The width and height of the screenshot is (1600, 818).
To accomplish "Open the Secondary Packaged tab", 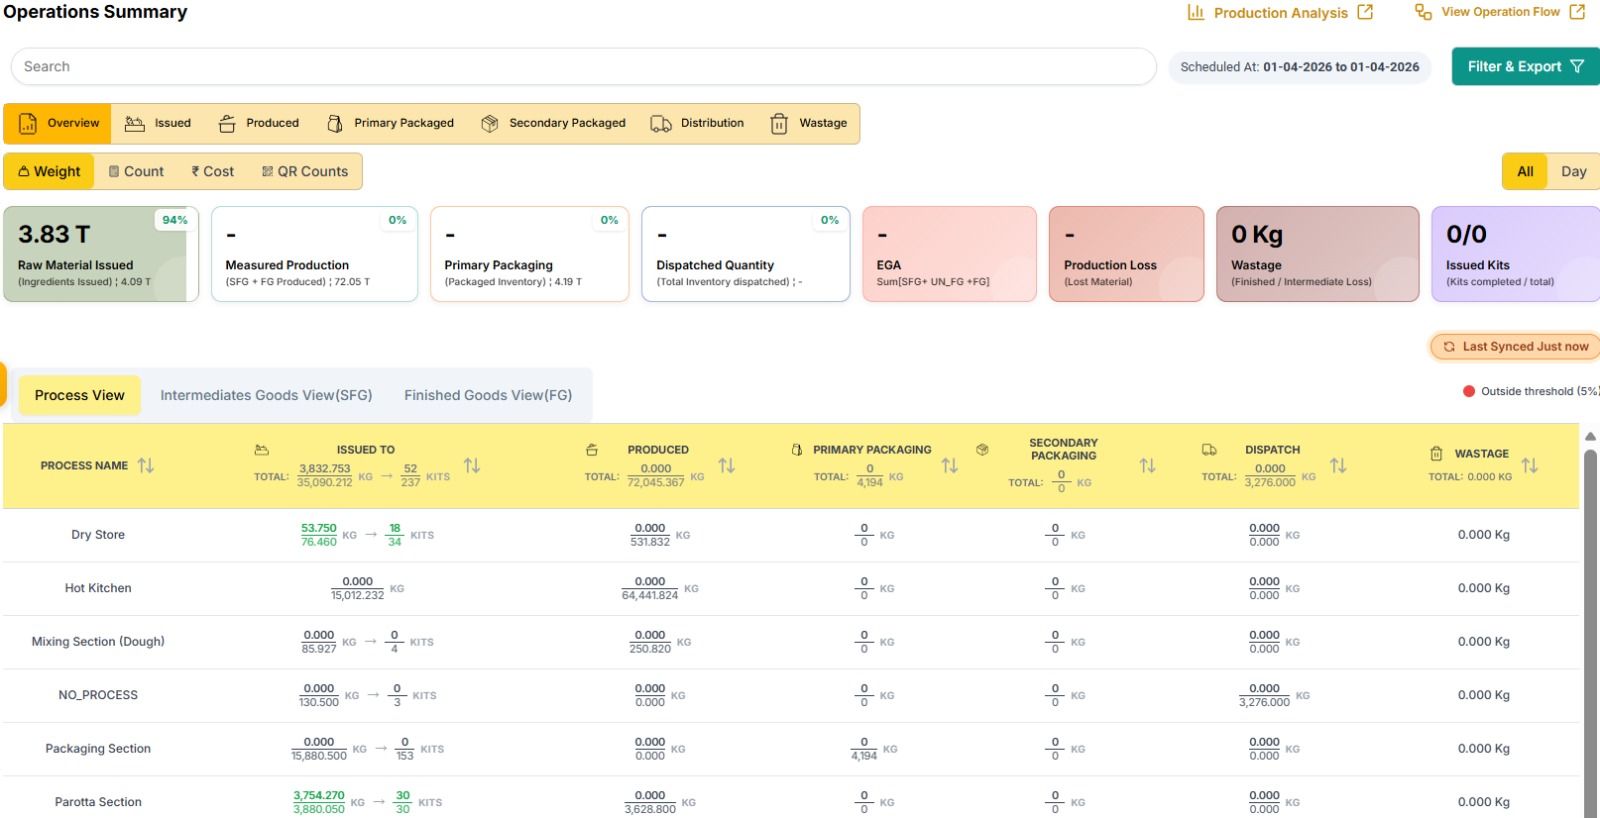I will click(553, 123).
